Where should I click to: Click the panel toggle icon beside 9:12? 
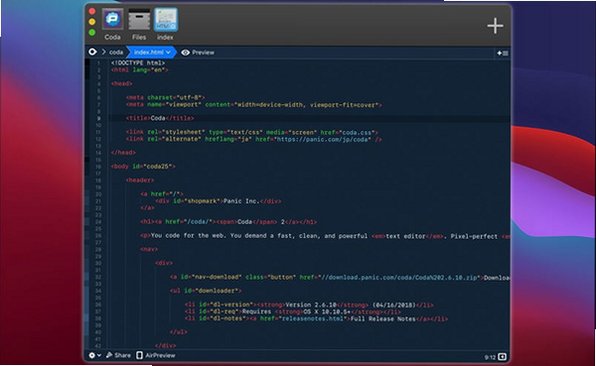(502, 356)
